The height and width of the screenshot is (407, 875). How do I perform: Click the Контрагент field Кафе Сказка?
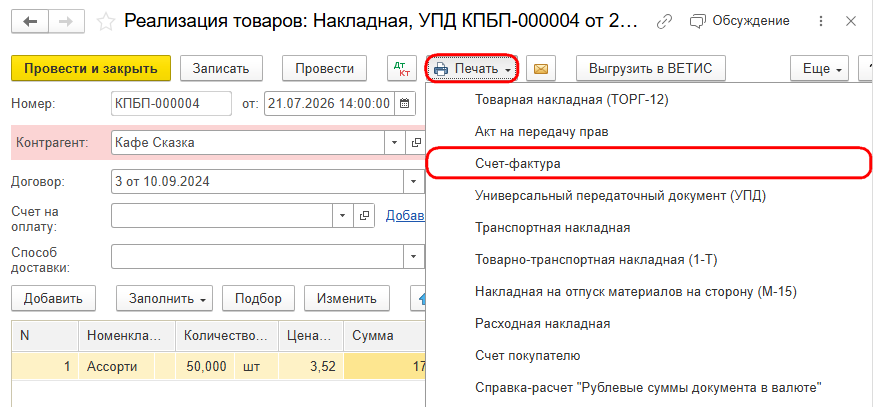pyautogui.click(x=248, y=142)
